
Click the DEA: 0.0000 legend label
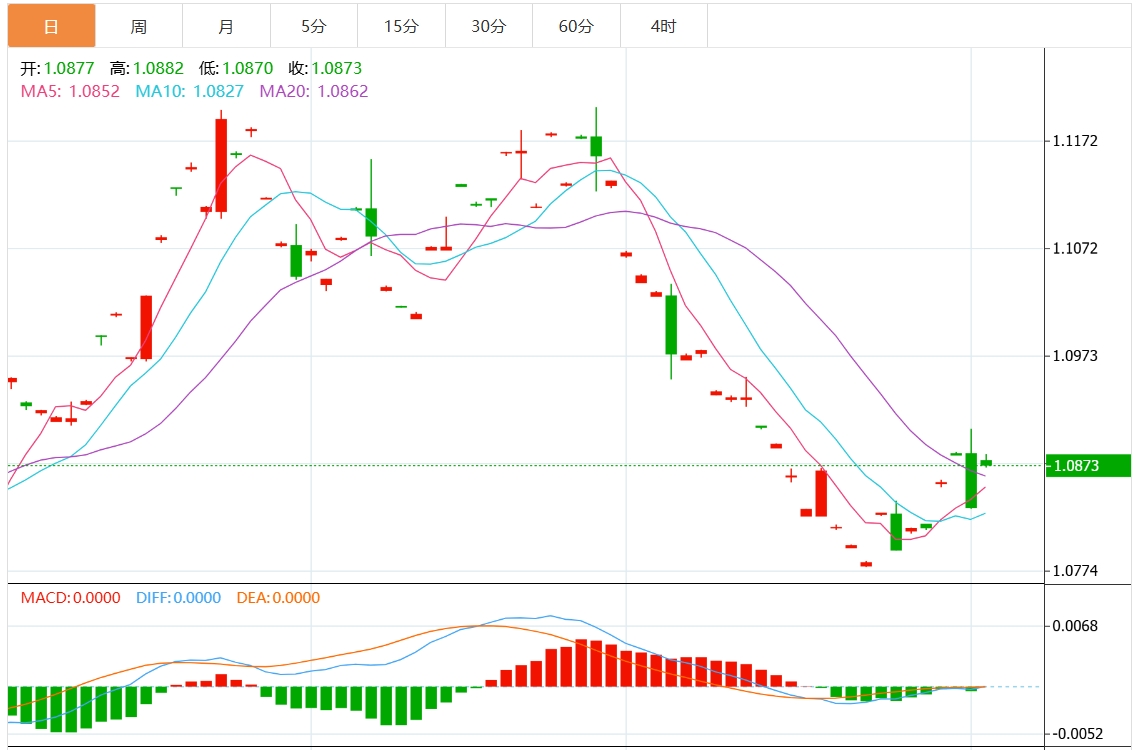pos(278,598)
